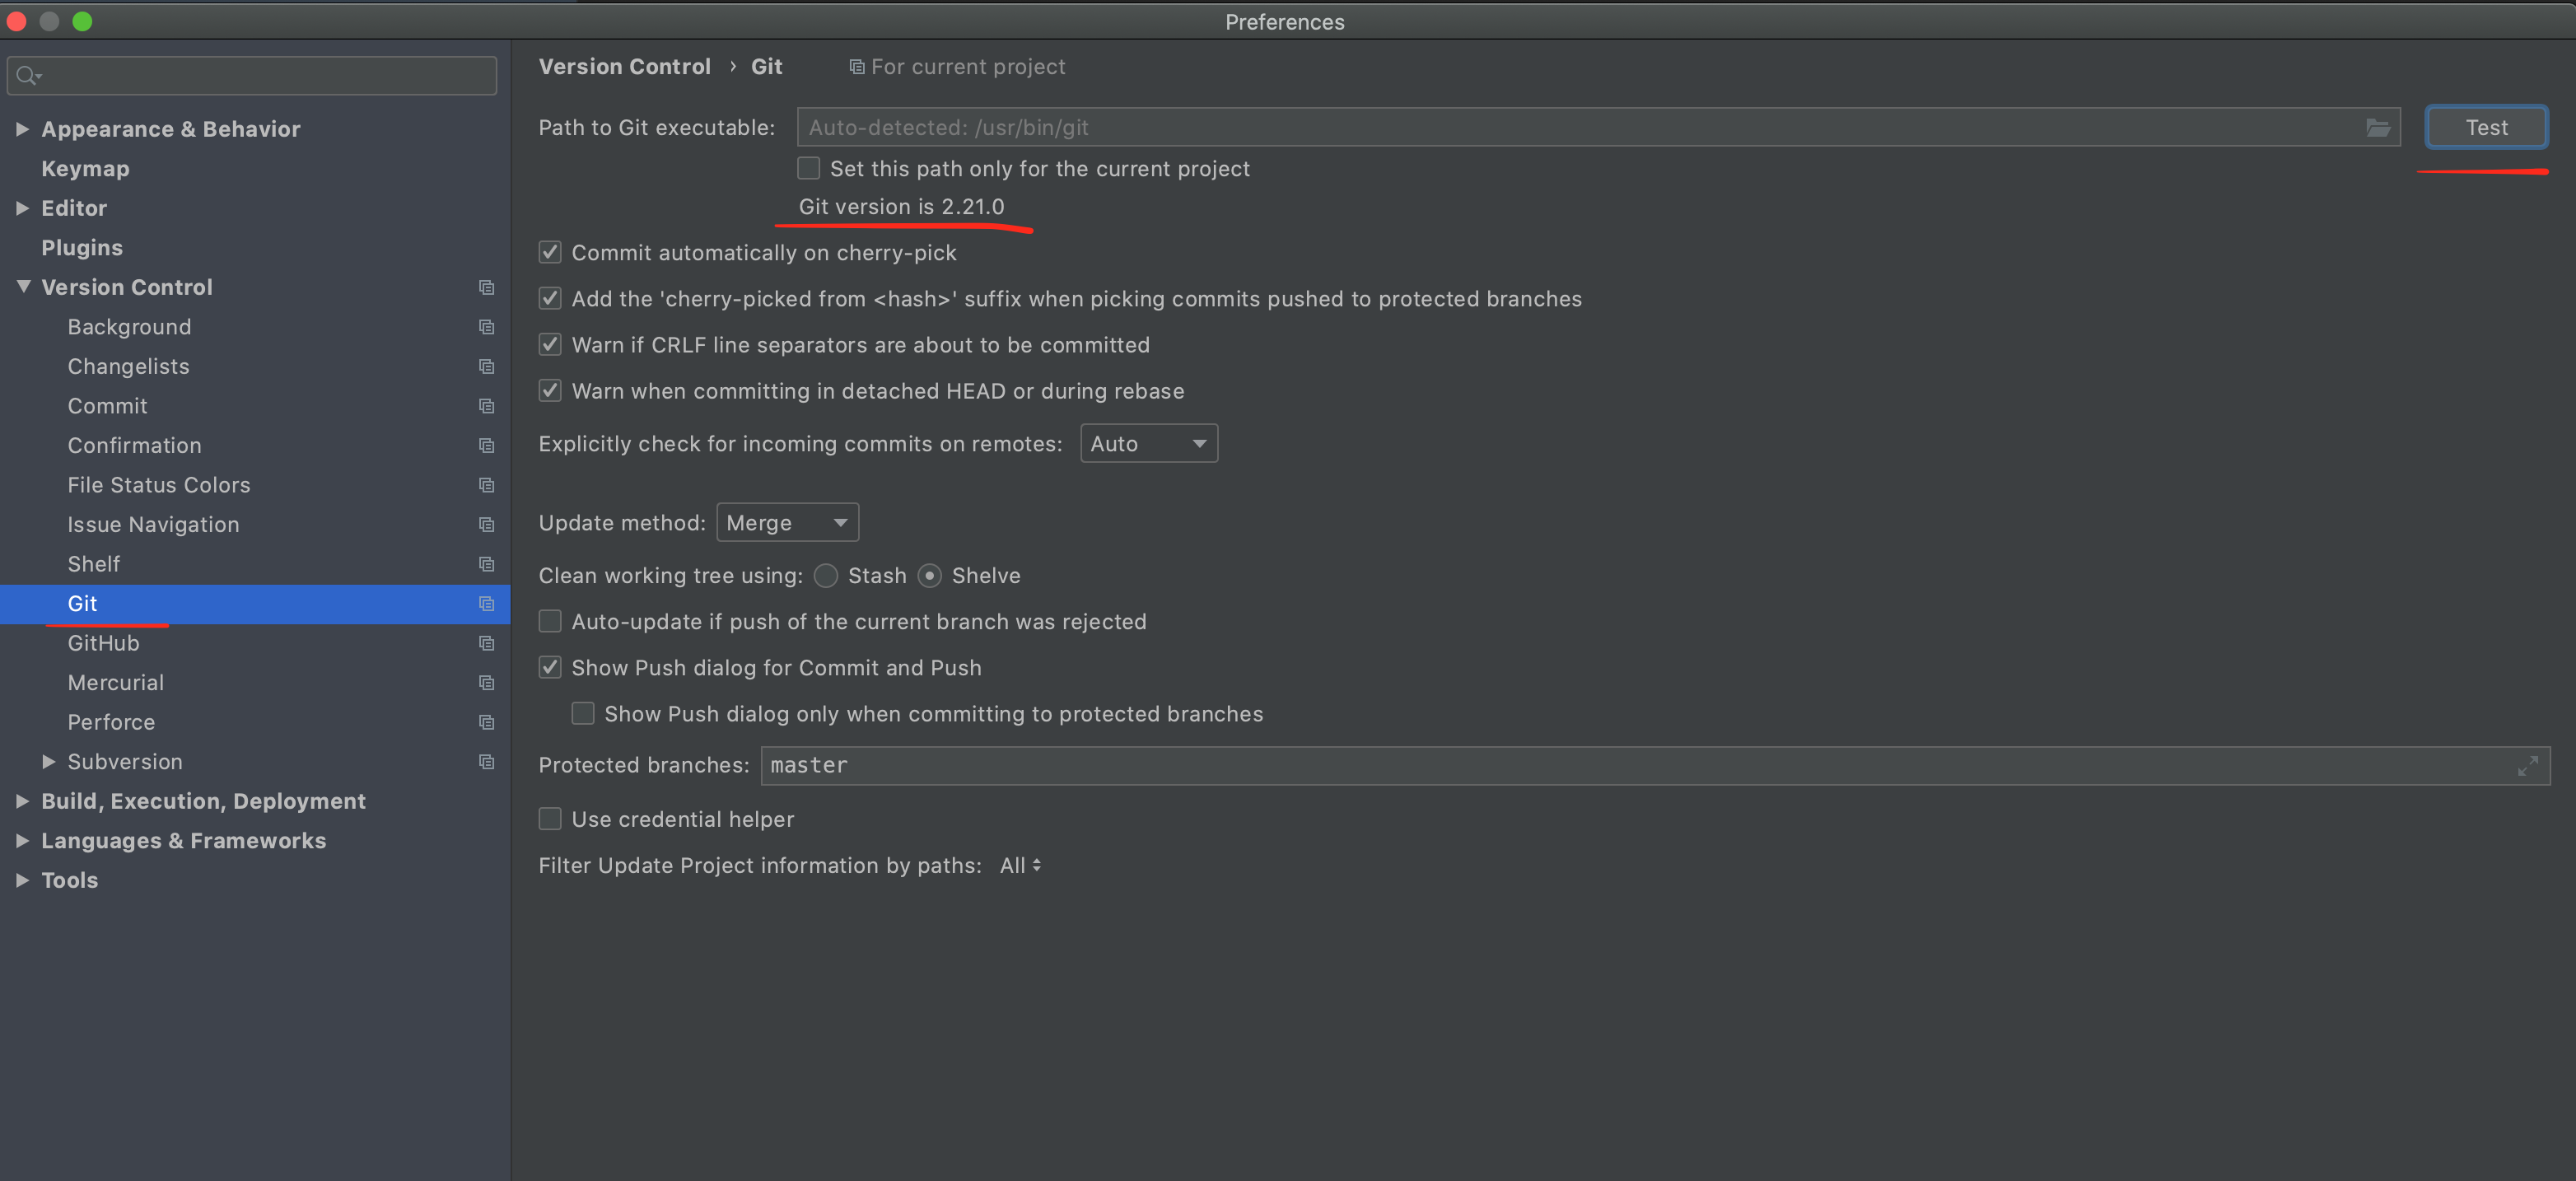Screen dimensions: 2576x1181
Task: Click the search magnifier icon in settings search box
Action: click(27, 76)
